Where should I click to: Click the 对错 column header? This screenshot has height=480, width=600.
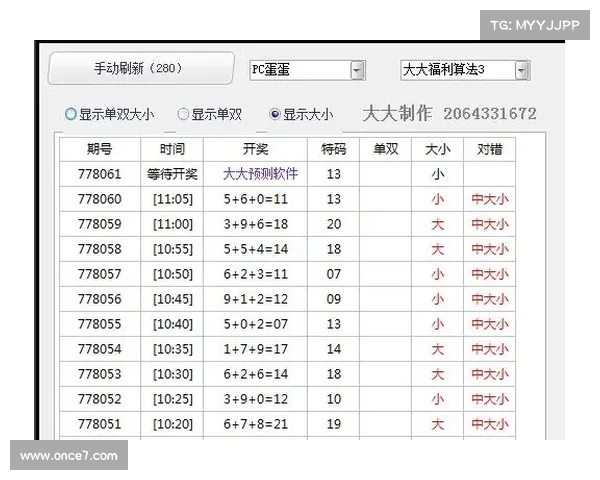point(490,149)
